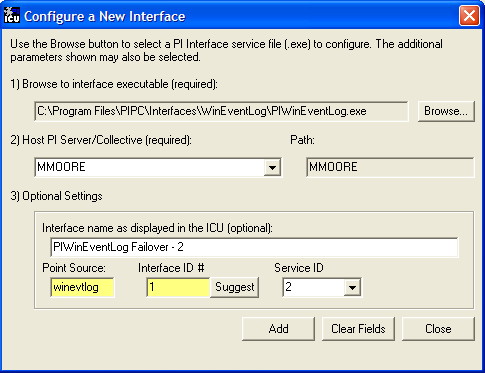Click the Optional Settings section label
485x373 pixels.
[x=56, y=196]
